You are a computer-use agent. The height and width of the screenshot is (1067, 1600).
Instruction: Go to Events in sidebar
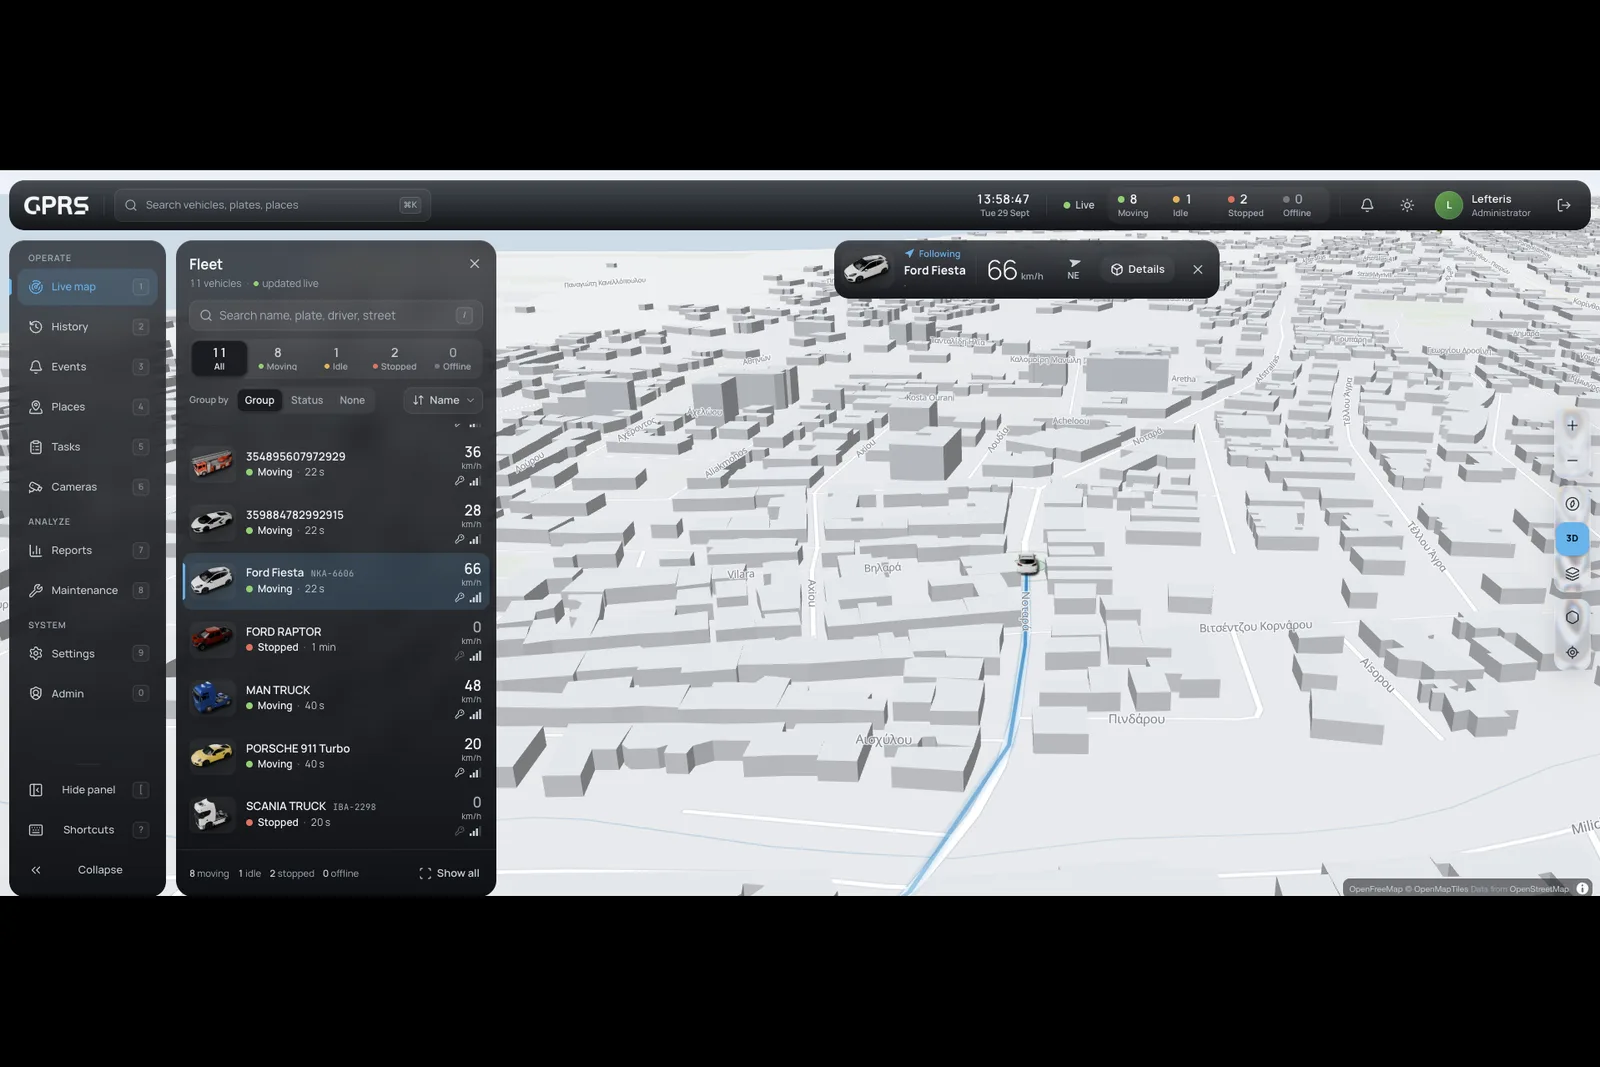[x=87, y=367]
